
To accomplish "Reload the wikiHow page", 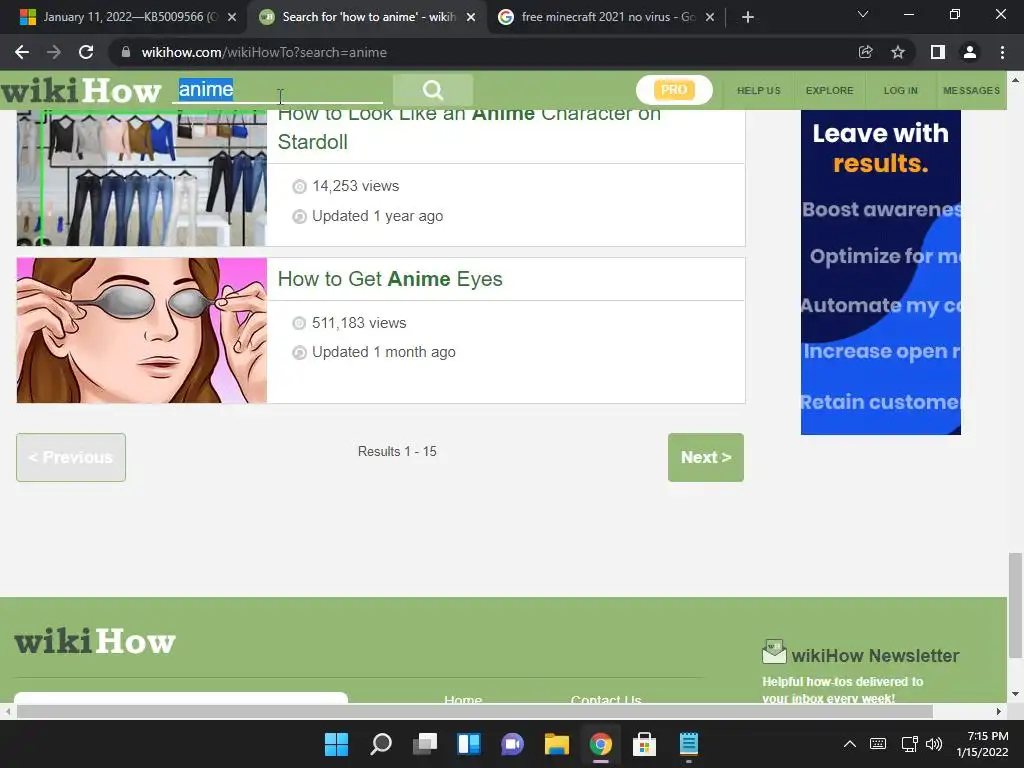I will [x=86, y=52].
